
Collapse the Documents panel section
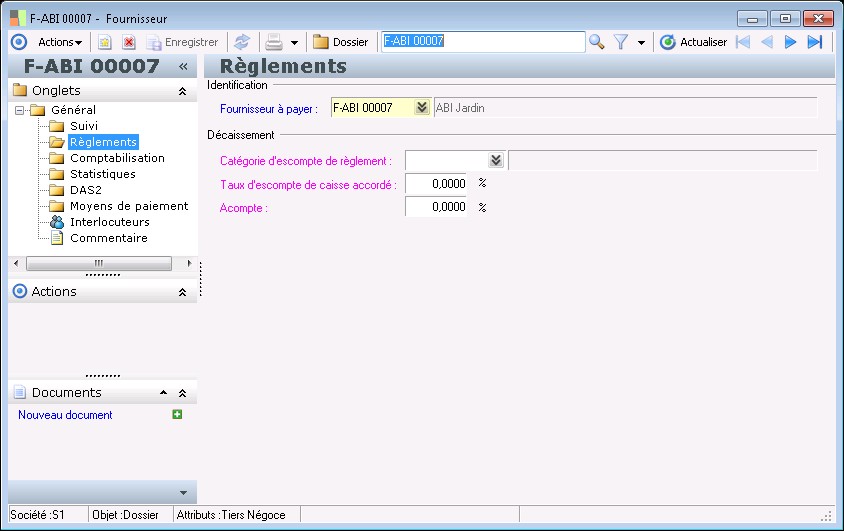tap(182, 393)
